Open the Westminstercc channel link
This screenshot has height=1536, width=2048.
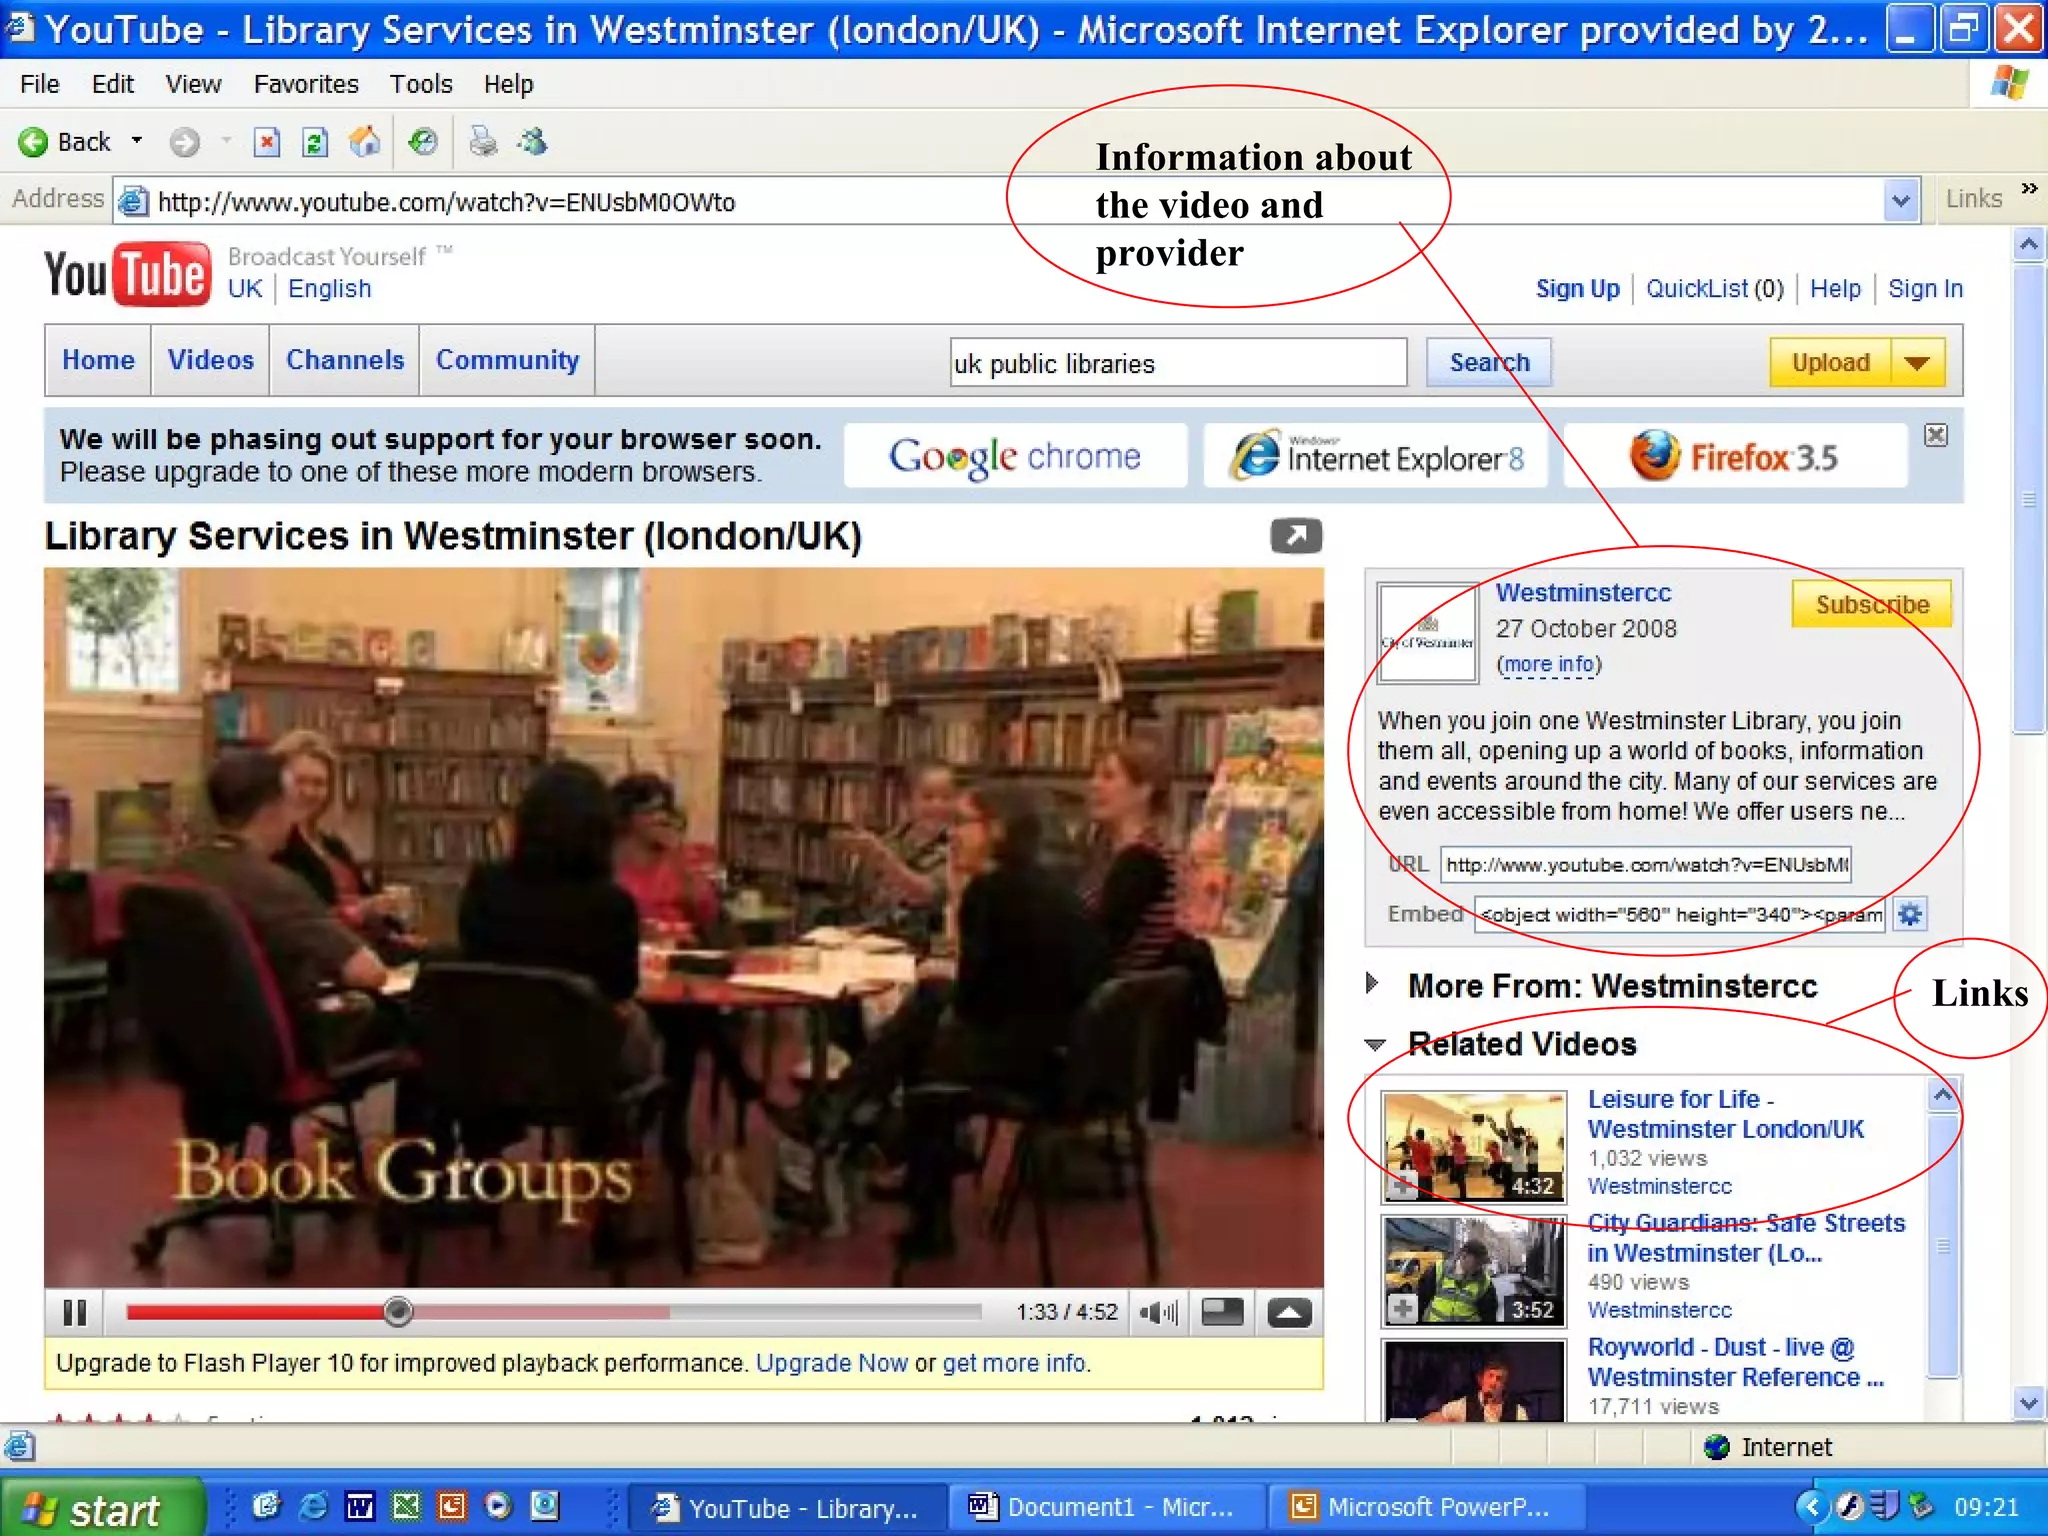click(1583, 593)
